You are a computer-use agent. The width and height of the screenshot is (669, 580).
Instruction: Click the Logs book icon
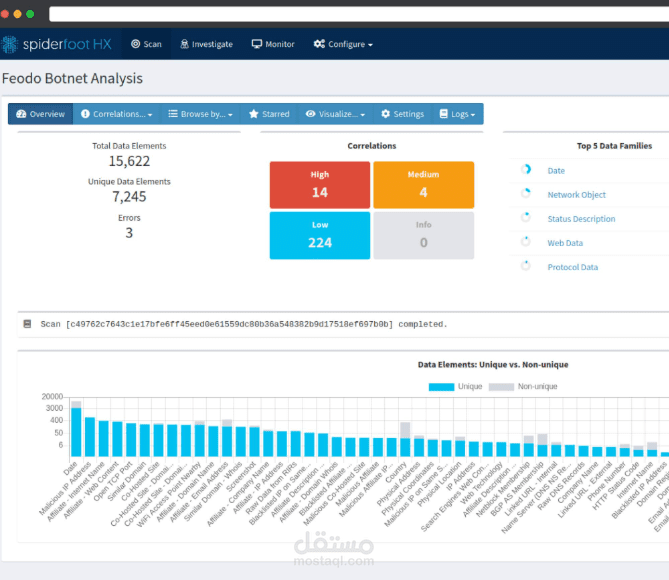444,114
